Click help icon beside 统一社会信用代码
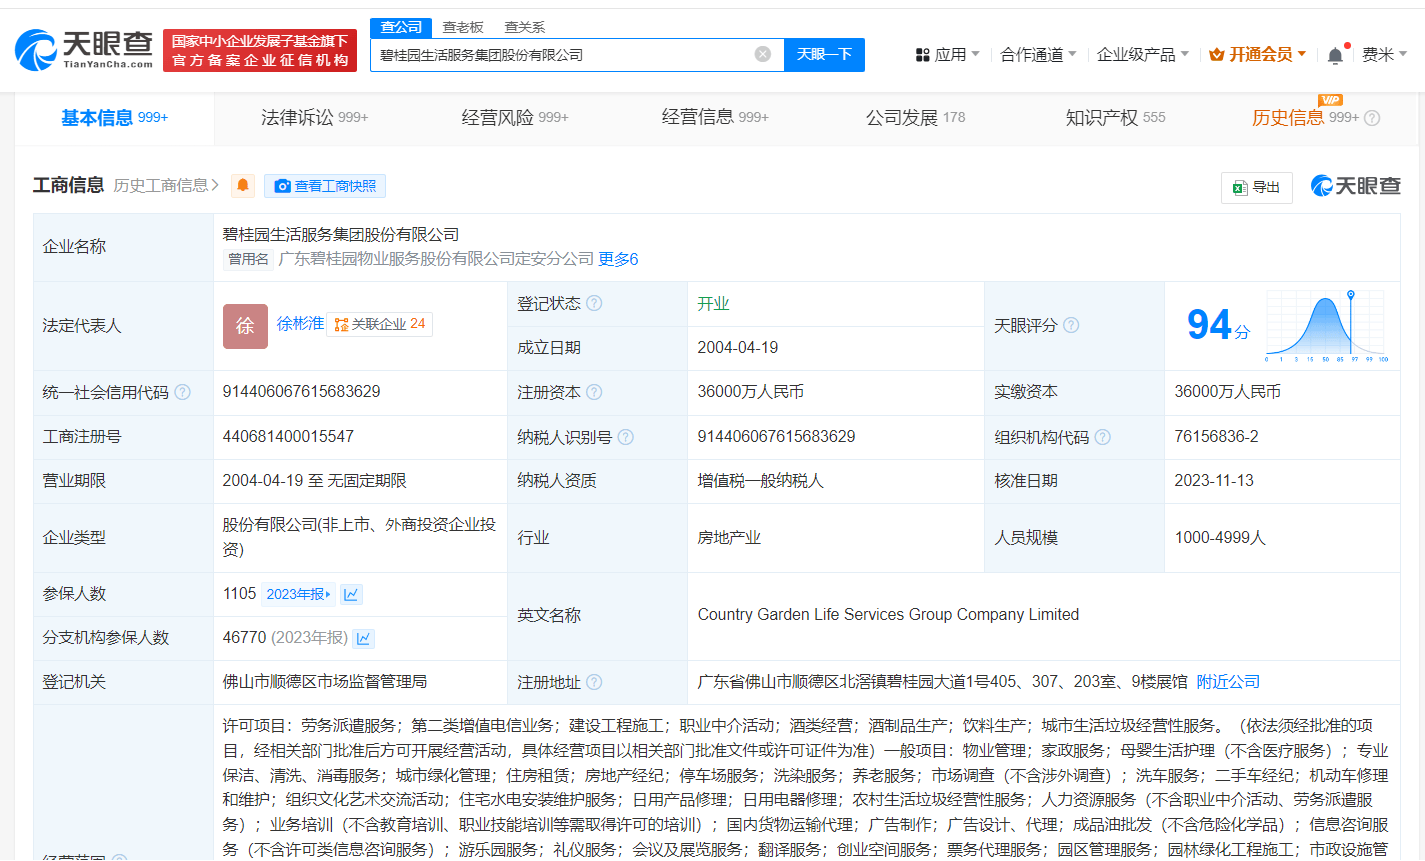Image resolution: width=1425 pixels, height=861 pixels. point(183,392)
